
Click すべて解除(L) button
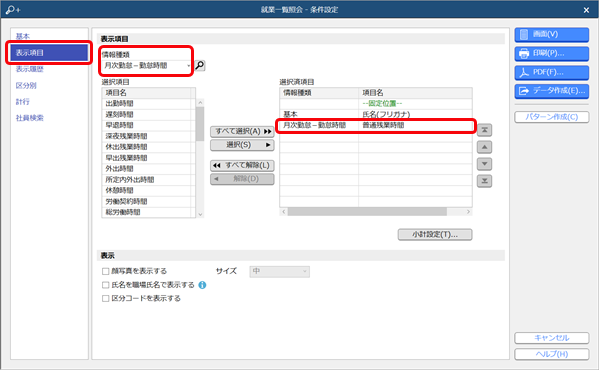coord(242,165)
